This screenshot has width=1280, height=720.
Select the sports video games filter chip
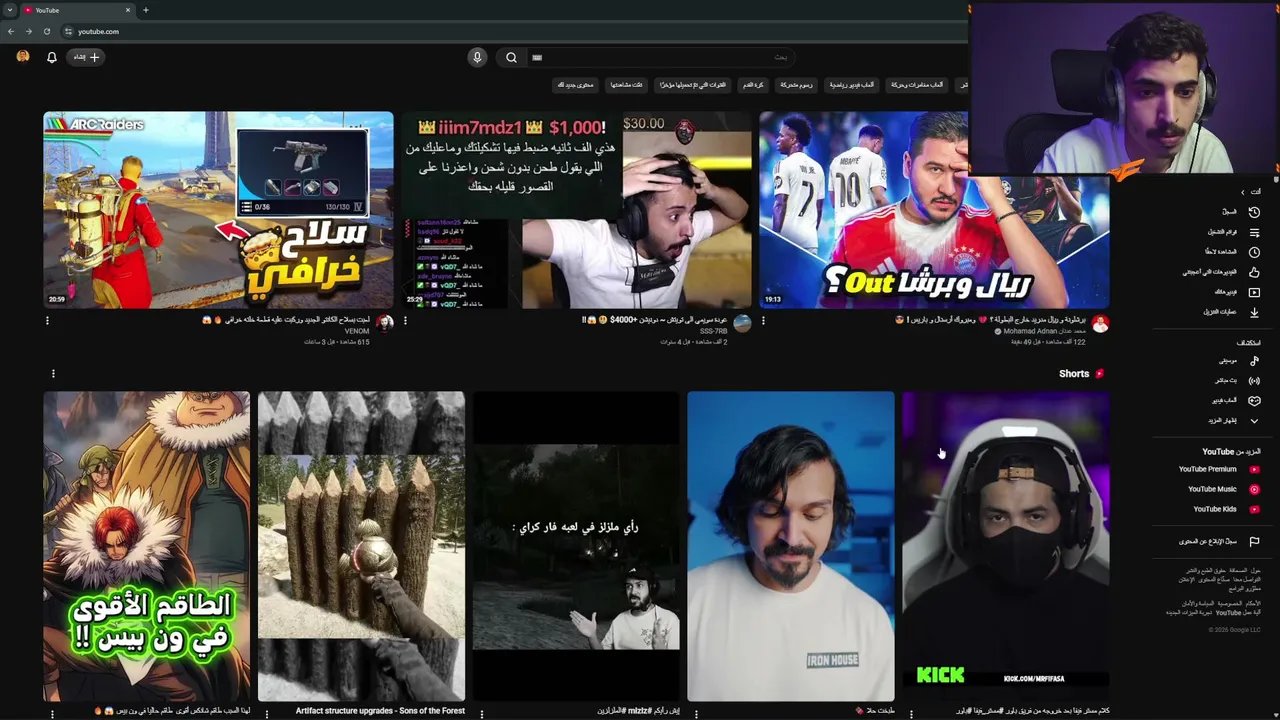click(851, 85)
